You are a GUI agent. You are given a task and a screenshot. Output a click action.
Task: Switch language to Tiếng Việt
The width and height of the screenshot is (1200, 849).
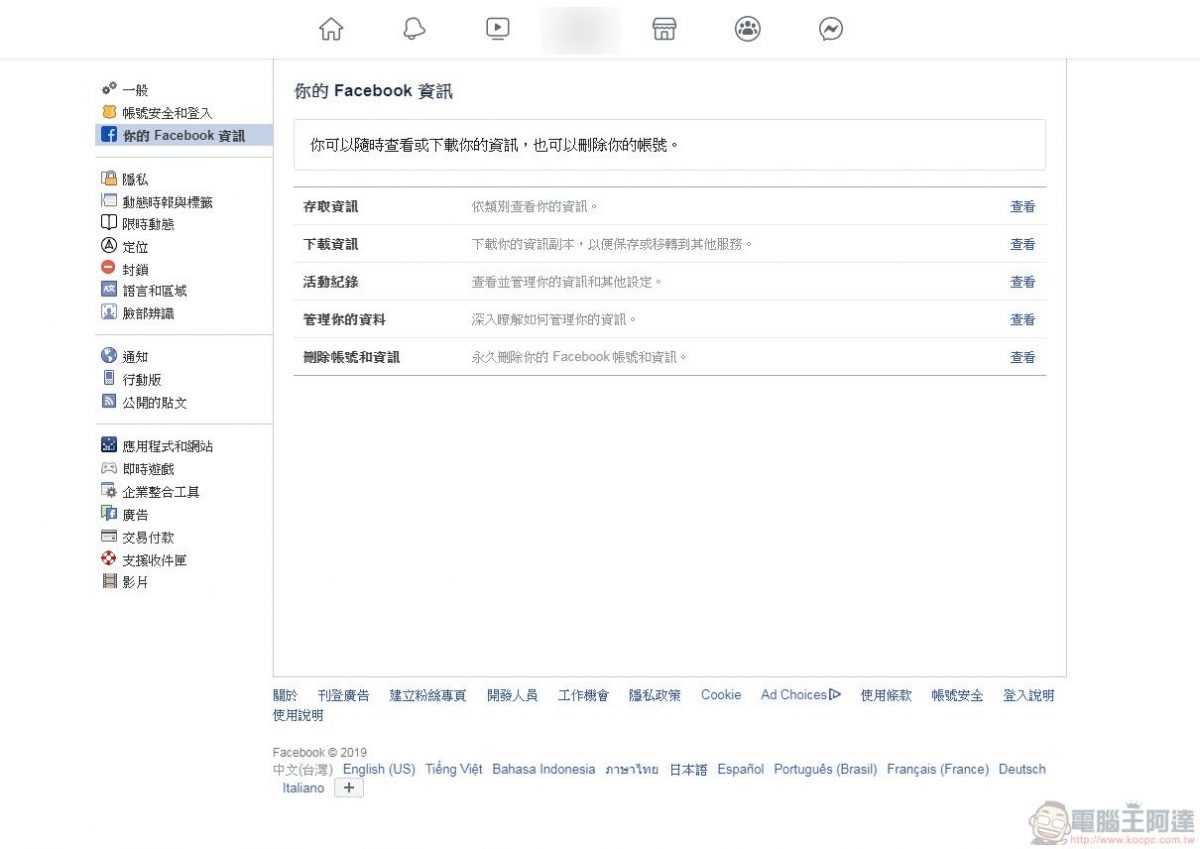pos(454,769)
